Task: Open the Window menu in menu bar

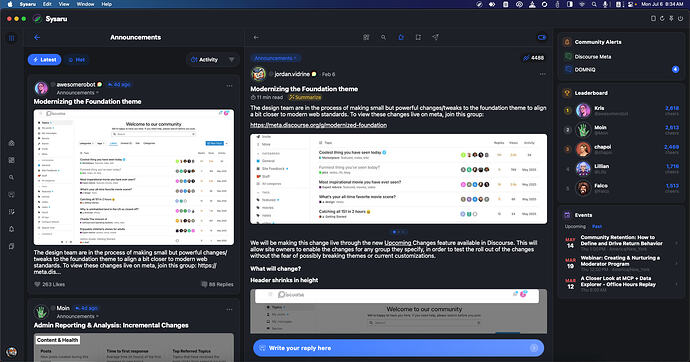Action: [x=85, y=4]
